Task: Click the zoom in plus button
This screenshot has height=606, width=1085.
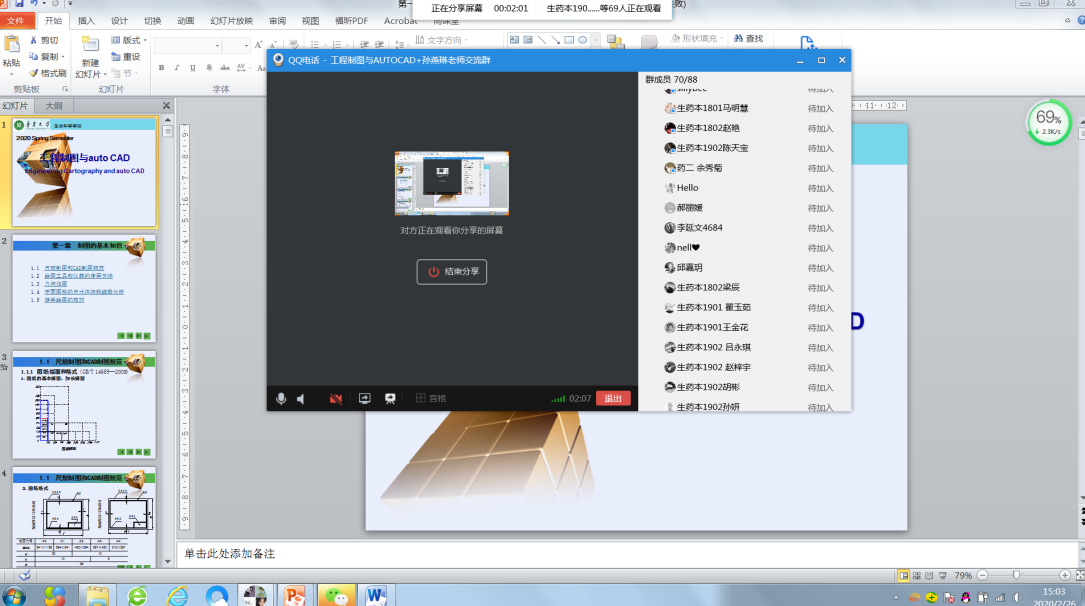Action: tap(1065, 576)
